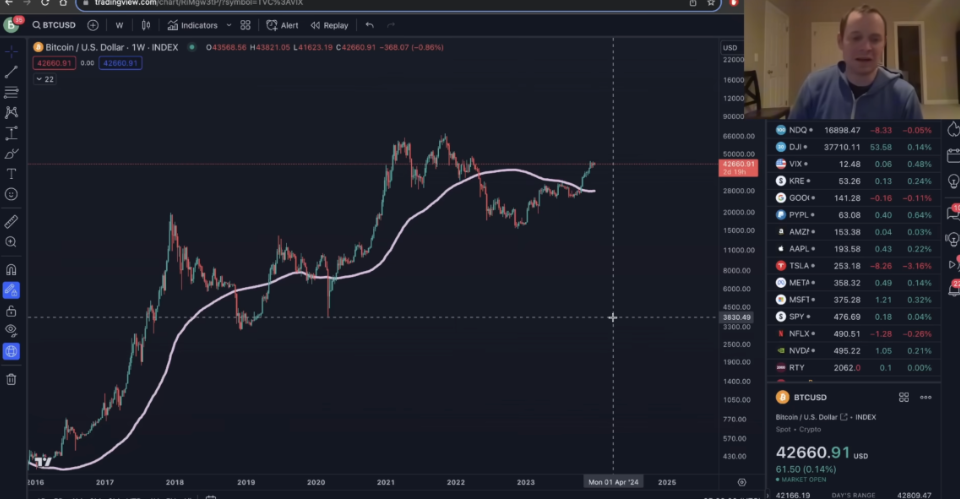
Task: Start bar Replay mode
Action: pos(329,25)
